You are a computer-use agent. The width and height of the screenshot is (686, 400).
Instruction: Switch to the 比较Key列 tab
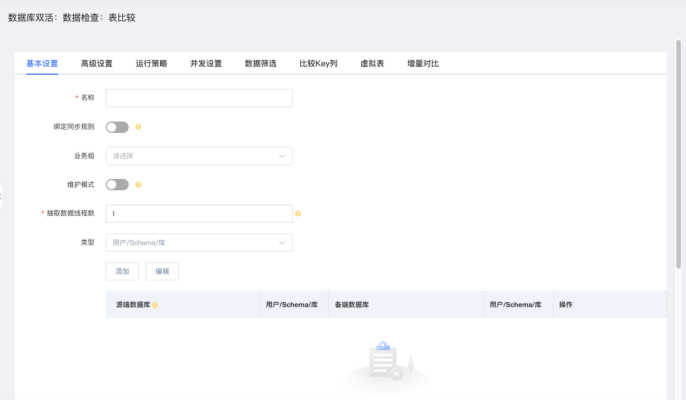tap(318, 63)
